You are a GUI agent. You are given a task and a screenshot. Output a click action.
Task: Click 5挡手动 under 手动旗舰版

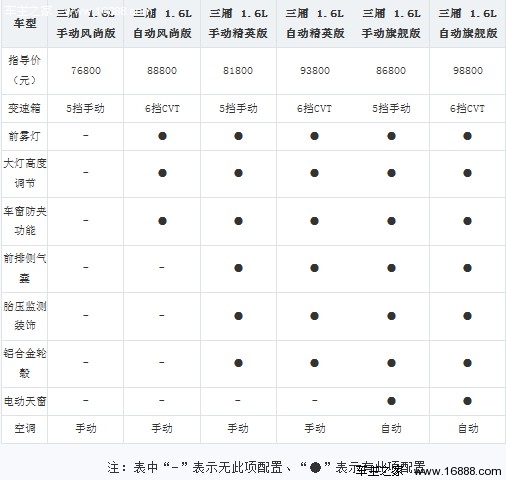click(x=391, y=108)
